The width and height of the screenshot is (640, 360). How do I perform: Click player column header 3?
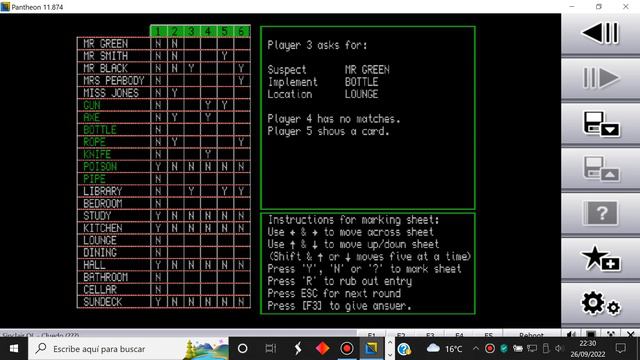point(191,31)
